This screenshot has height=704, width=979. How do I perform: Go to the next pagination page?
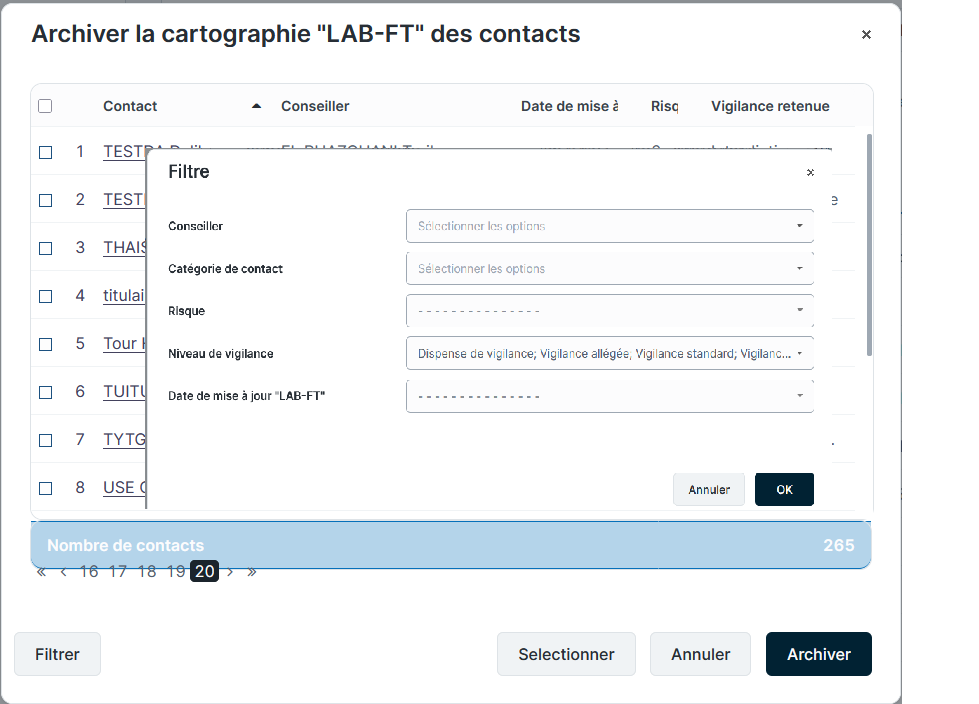point(230,572)
